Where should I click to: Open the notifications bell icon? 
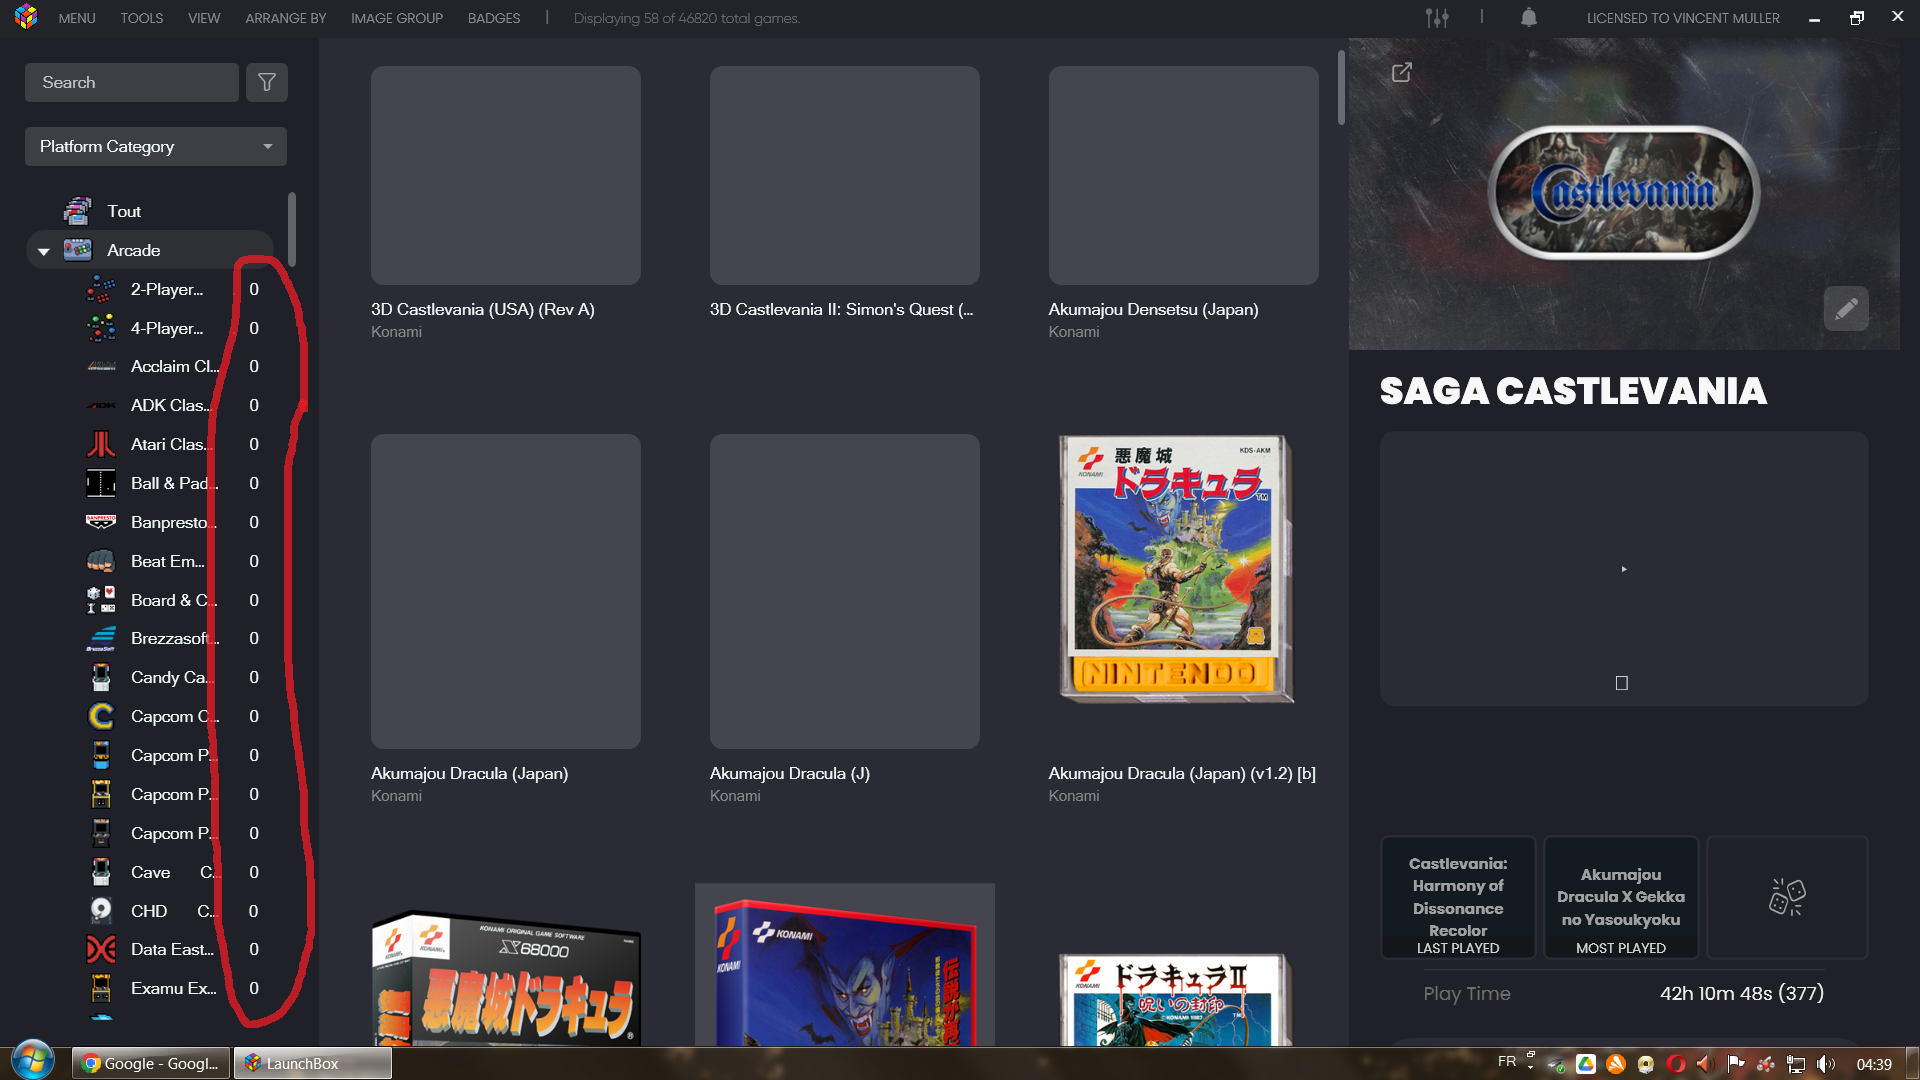(1528, 18)
